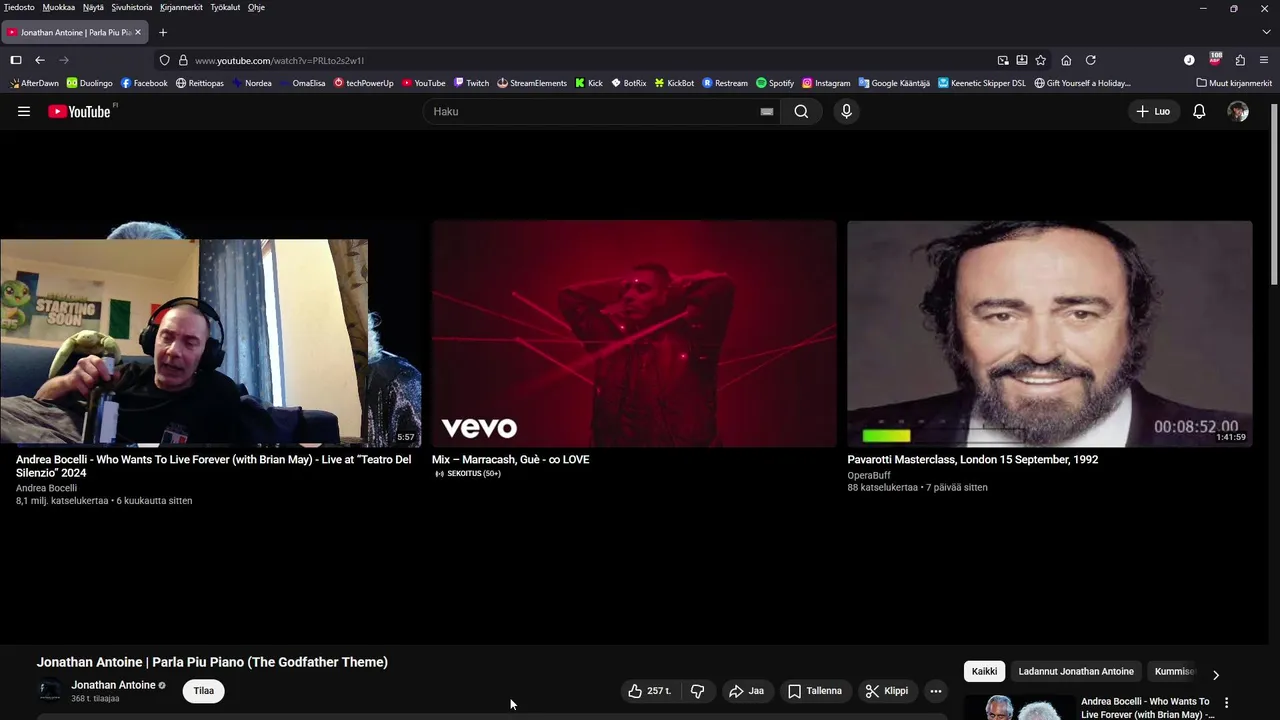Open the picture-in-picture icon in address bar
The height and width of the screenshot is (720, 1280).
1003,60
